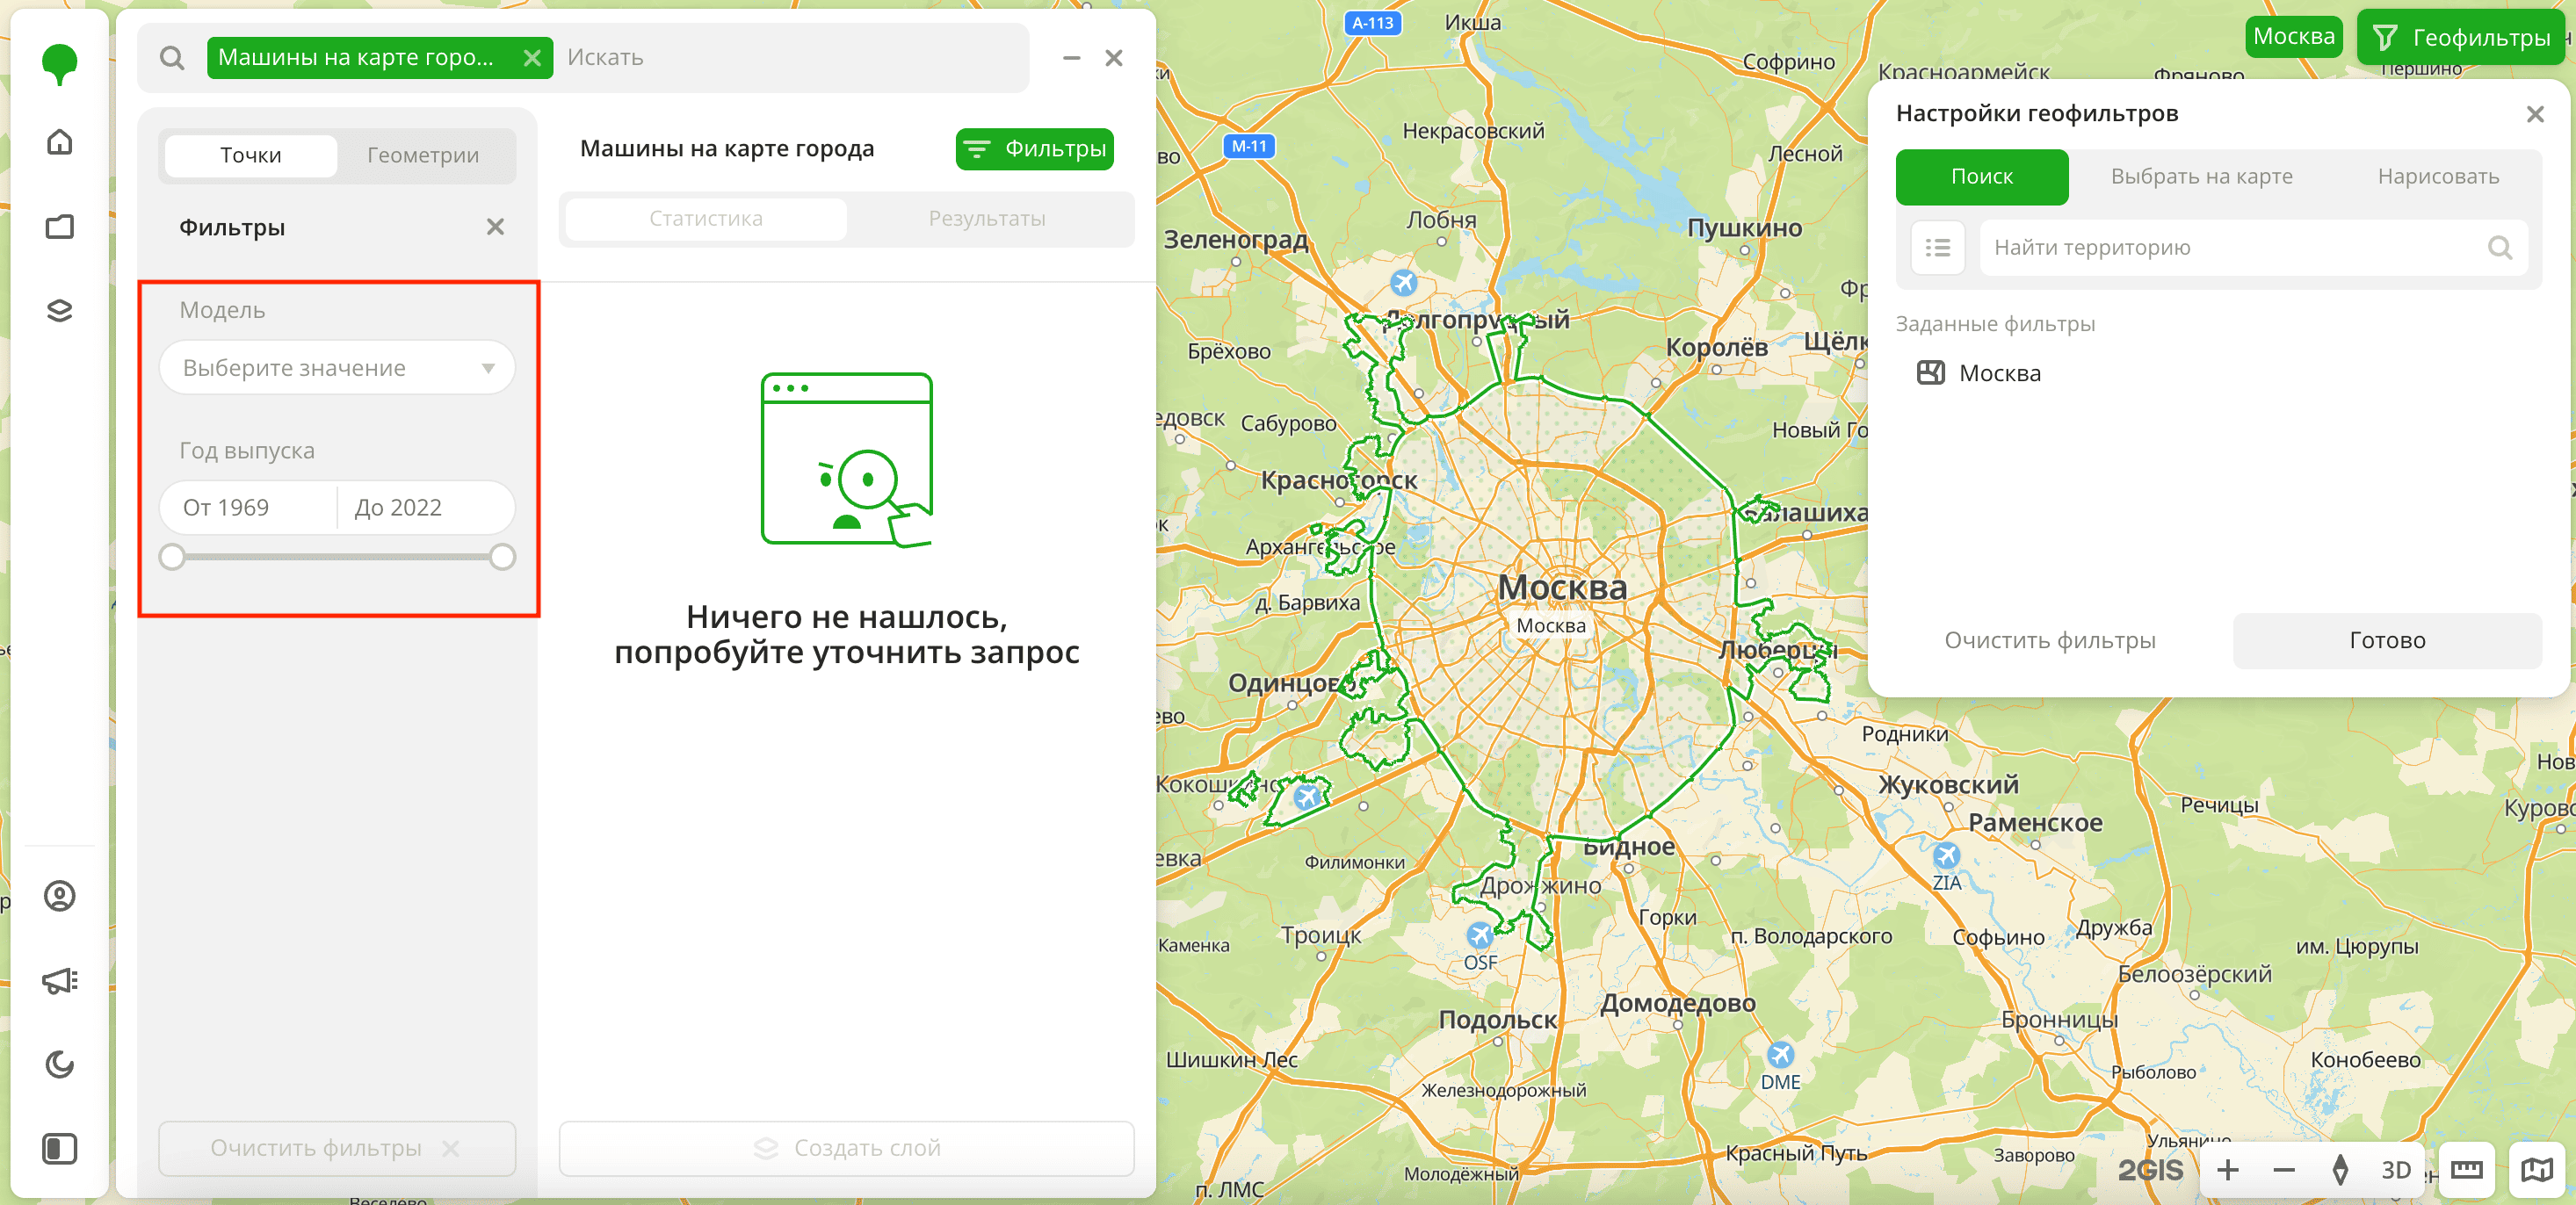The width and height of the screenshot is (2576, 1205).
Task: Open the user profile icon
Action: (60, 896)
